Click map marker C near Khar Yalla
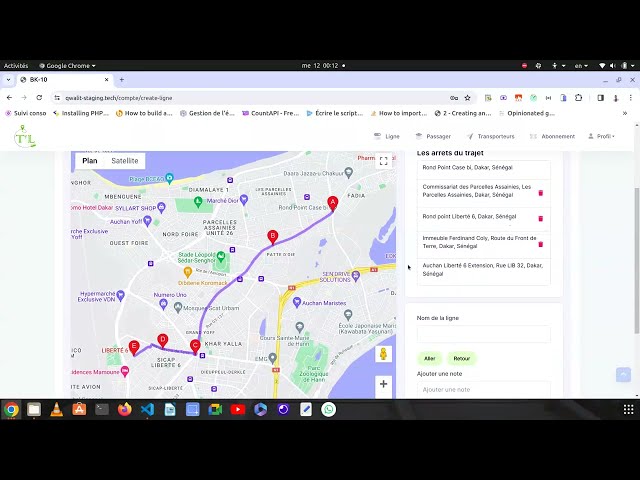Screen dimensions: 640x480 (x=195, y=347)
